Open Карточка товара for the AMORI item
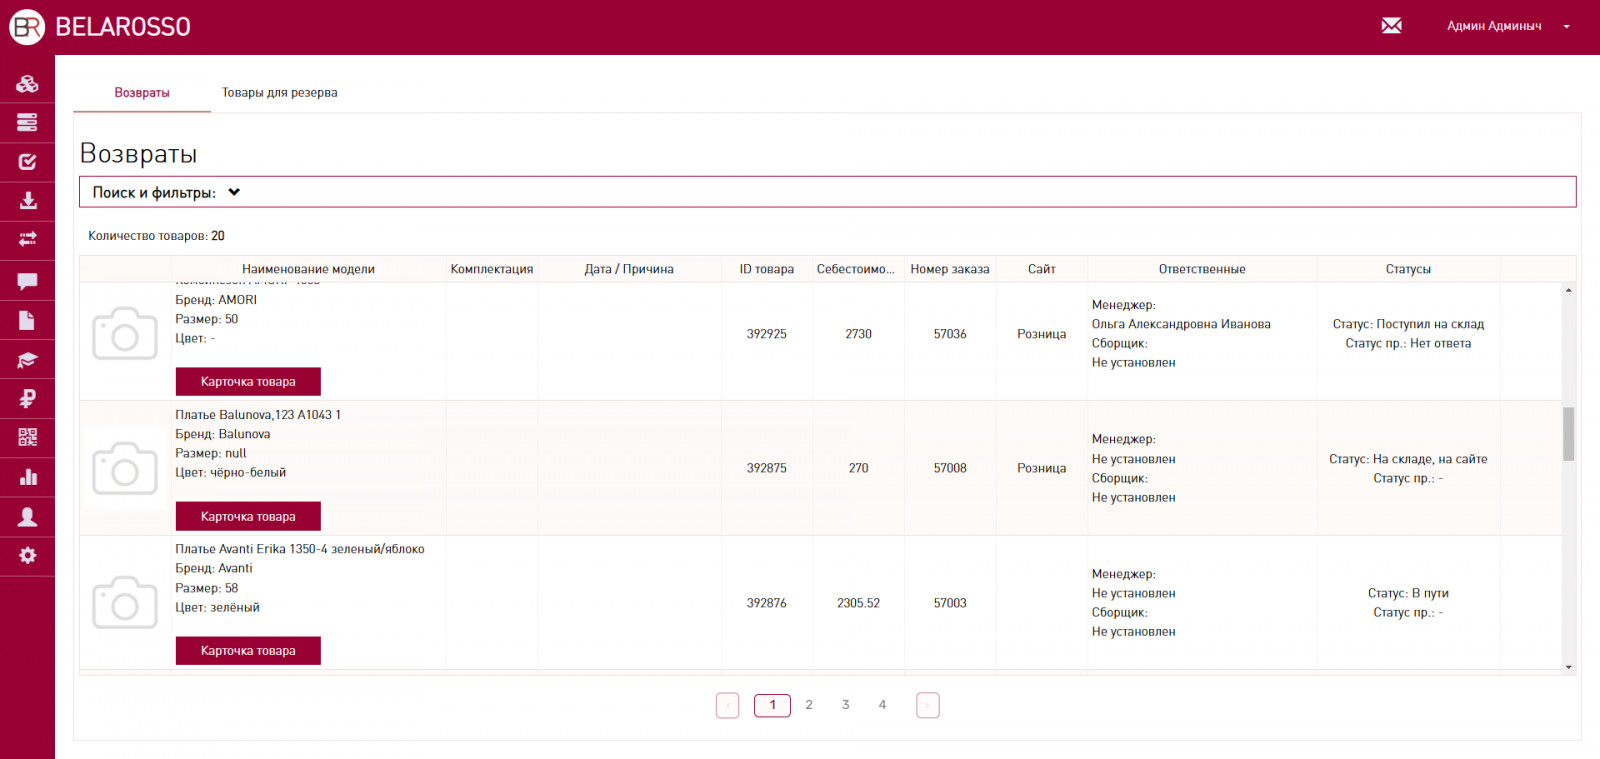Screen dimensions: 1600x759 tap(248, 382)
